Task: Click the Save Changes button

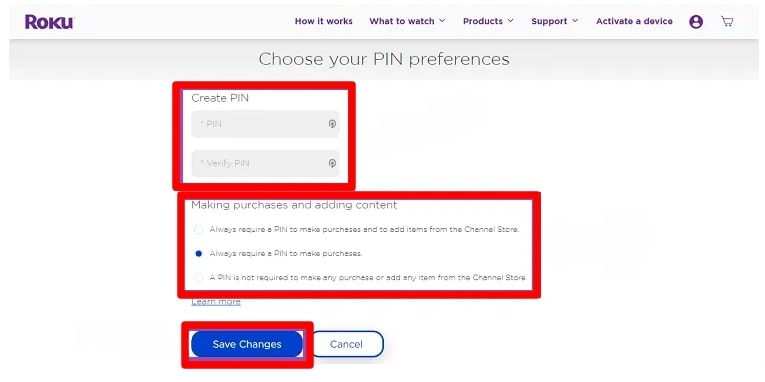Action: pos(247,344)
